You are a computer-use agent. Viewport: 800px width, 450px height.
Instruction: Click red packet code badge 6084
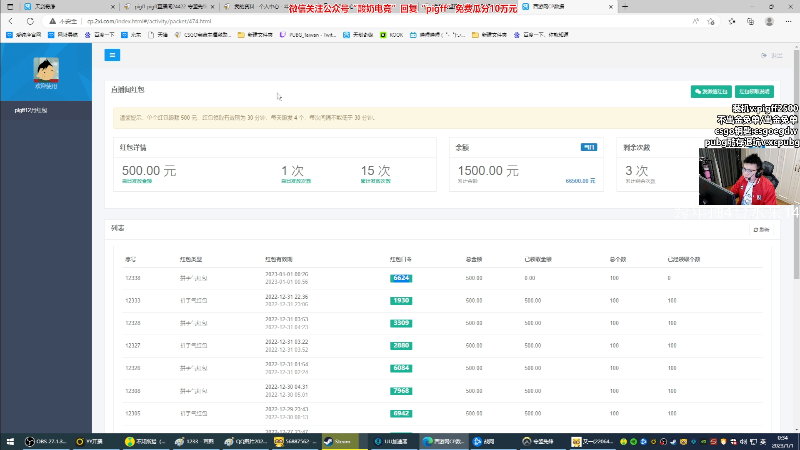pos(401,368)
